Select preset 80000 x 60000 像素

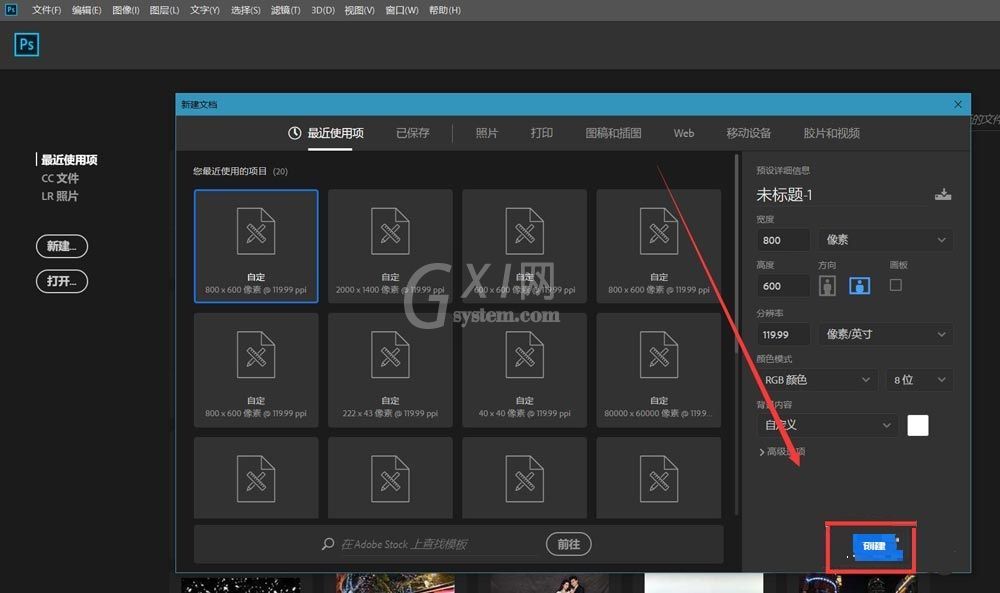(x=659, y=370)
